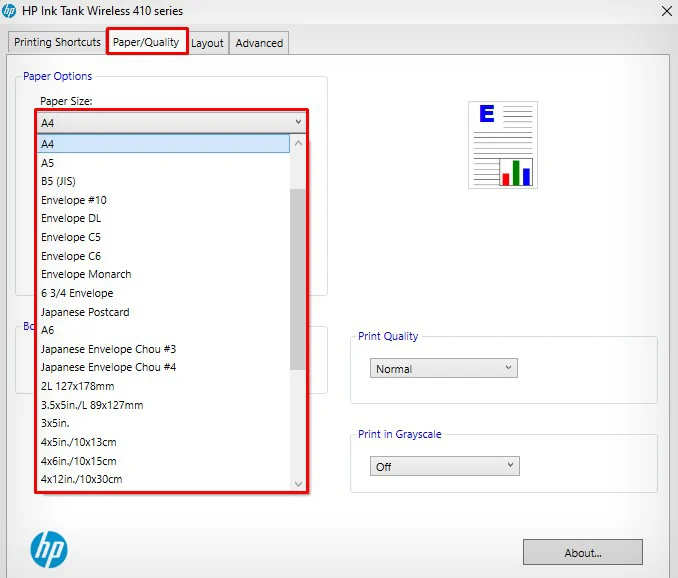Click the scroll down arrow in paper list
Viewport: 678px width, 578px height.
point(298,483)
